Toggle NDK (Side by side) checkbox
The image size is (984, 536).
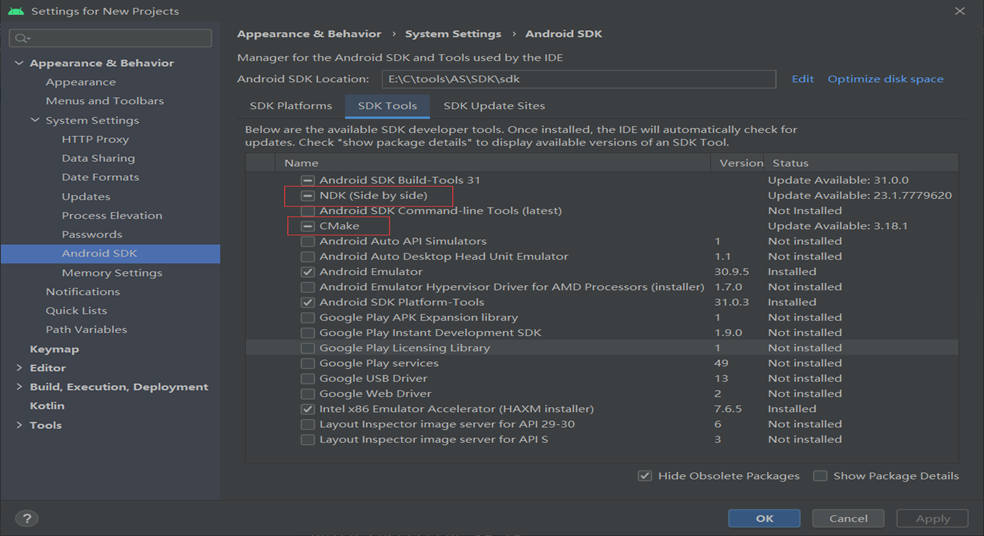(x=308, y=196)
